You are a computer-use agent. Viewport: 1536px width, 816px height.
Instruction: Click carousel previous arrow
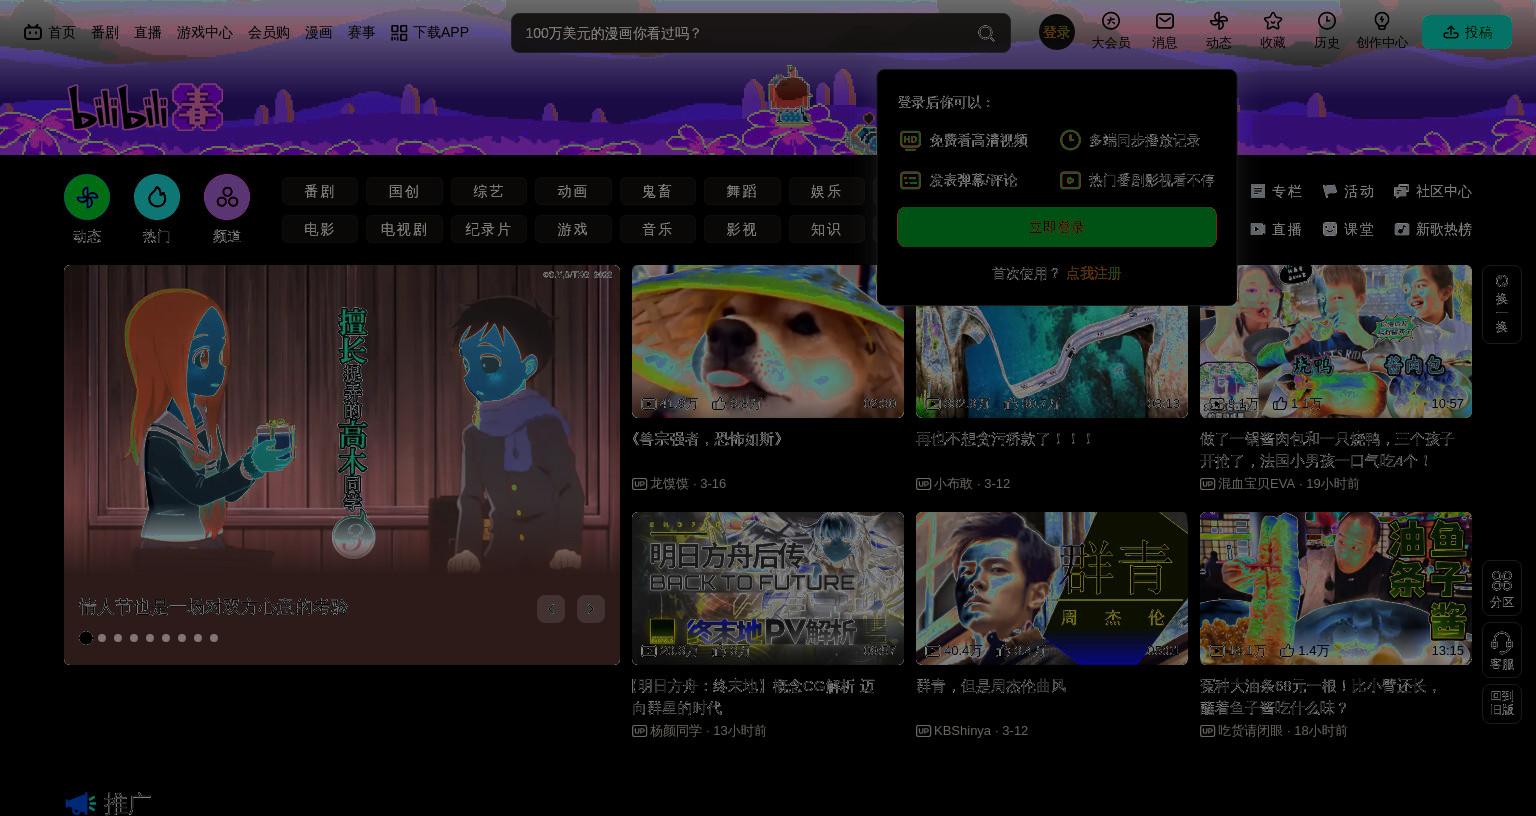tap(551, 609)
